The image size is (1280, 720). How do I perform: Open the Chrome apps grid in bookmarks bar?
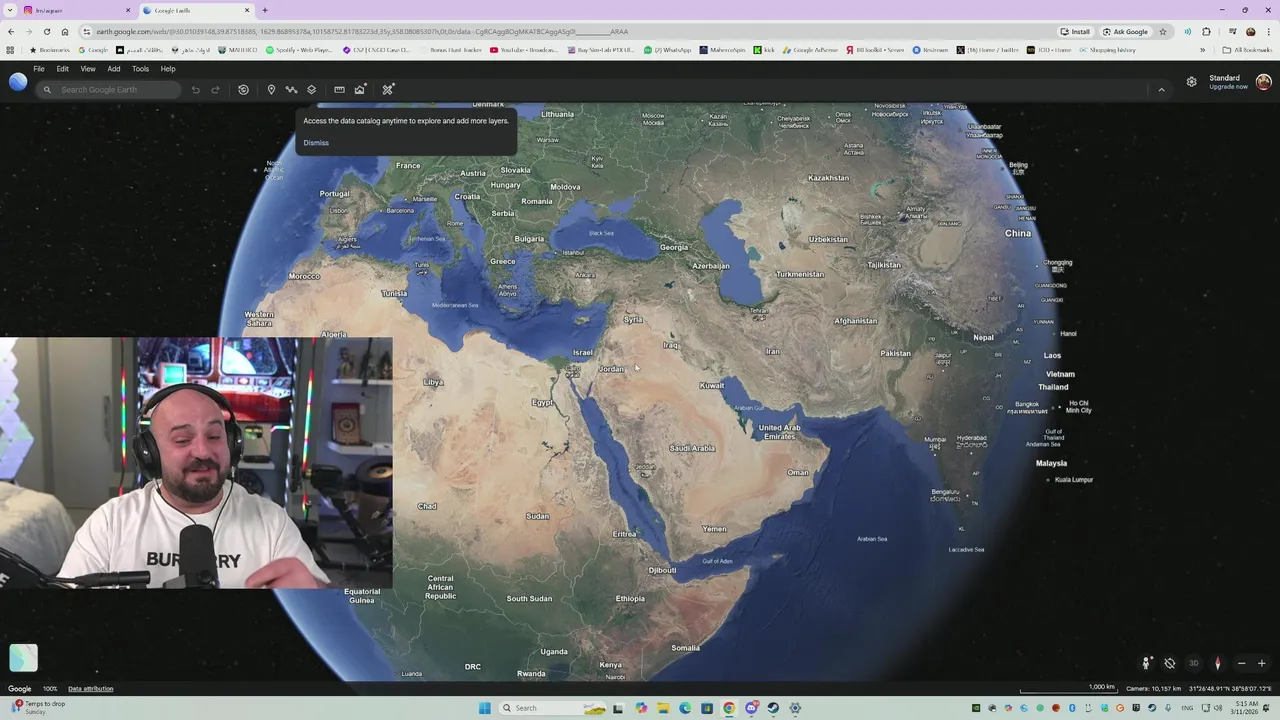pyautogui.click(x=10, y=50)
